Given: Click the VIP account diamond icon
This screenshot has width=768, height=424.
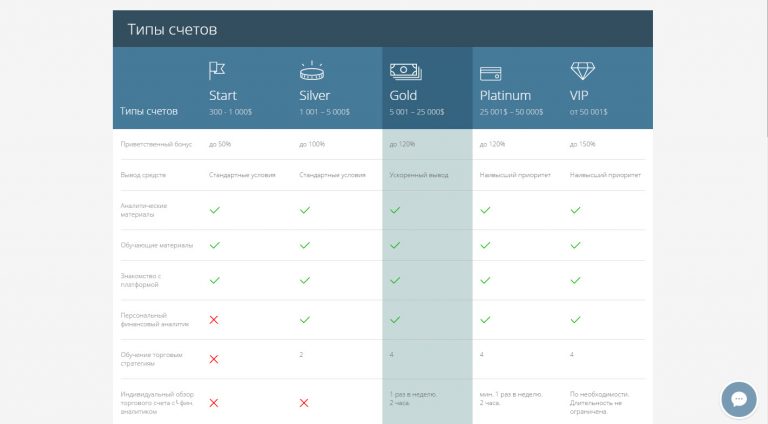Looking at the screenshot, I should tap(583, 71).
